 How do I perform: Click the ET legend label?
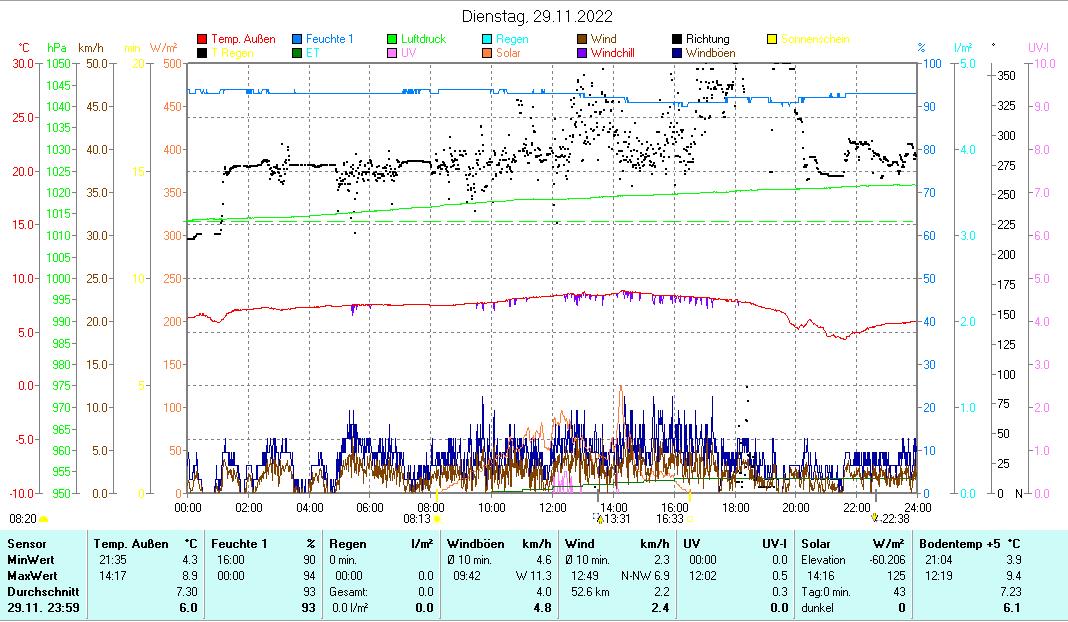tap(313, 53)
